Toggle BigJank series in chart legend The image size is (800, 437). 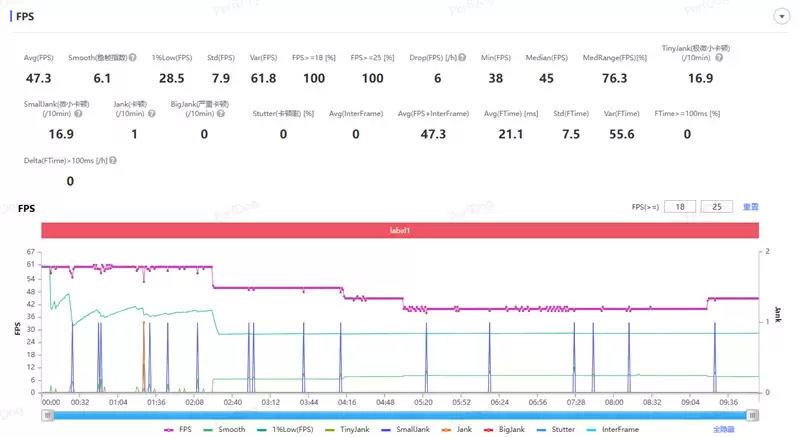click(506, 429)
